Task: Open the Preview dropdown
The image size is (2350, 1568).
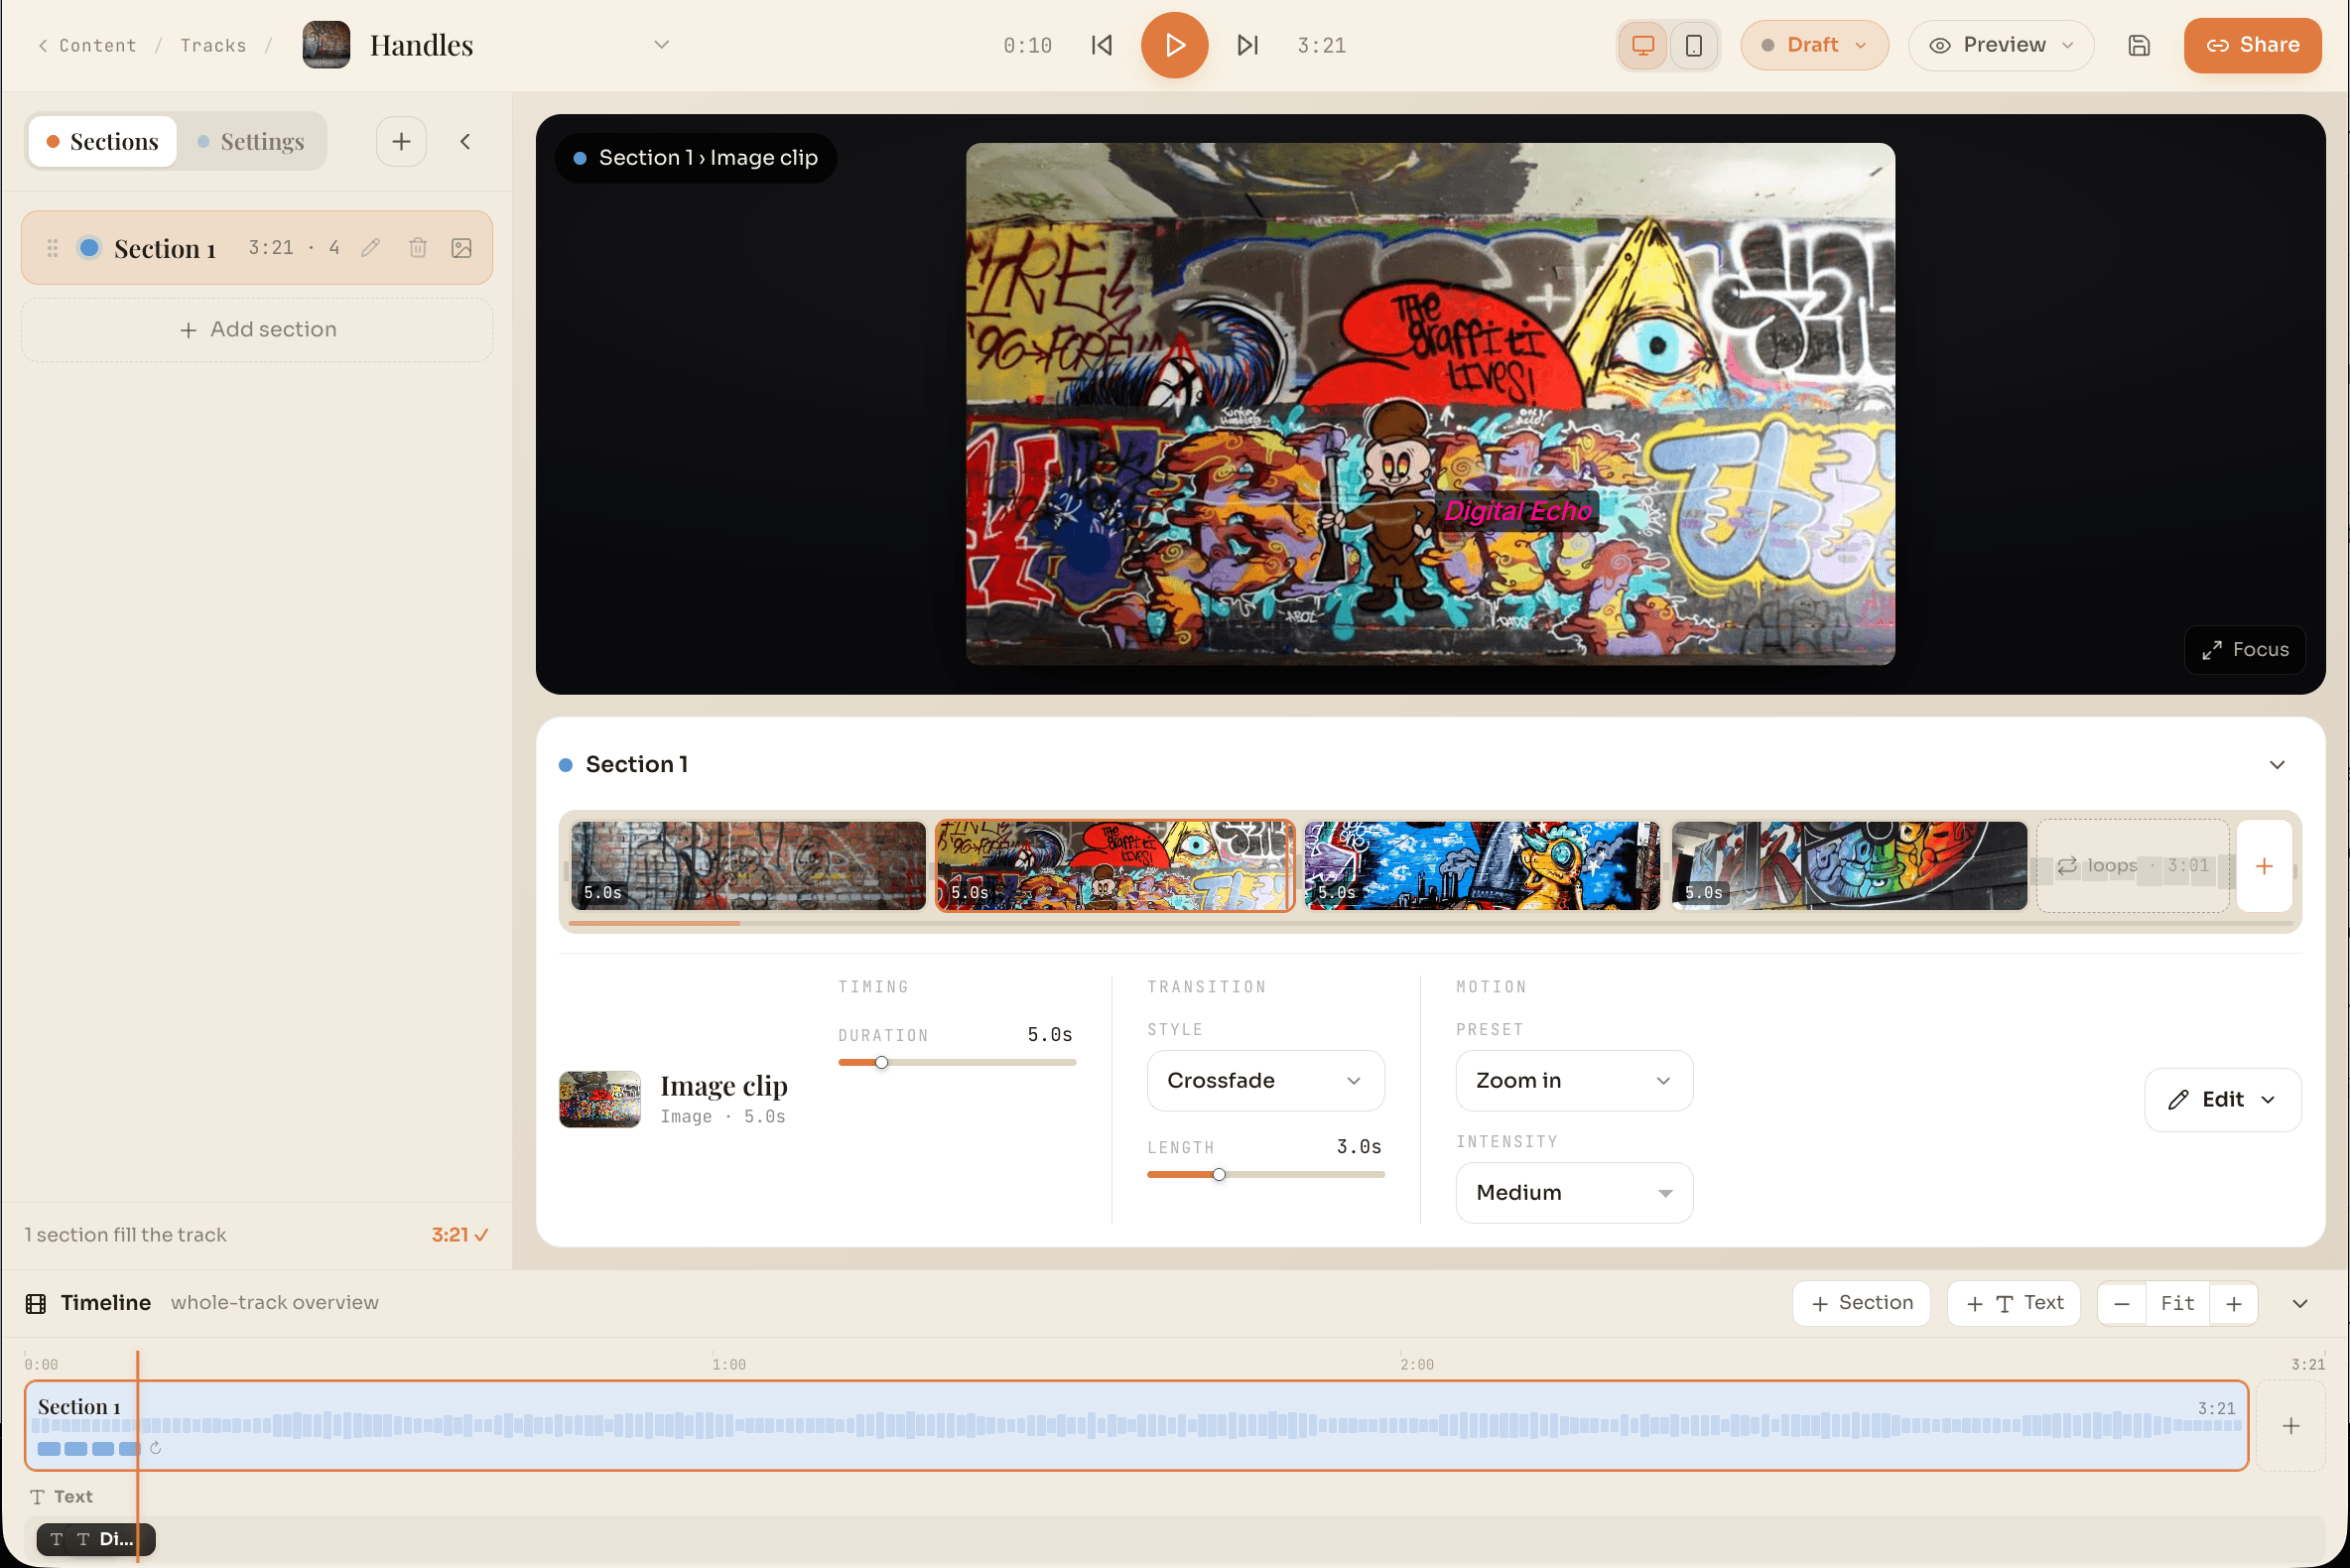Action: pyautogui.click(x=2000, y=45)
